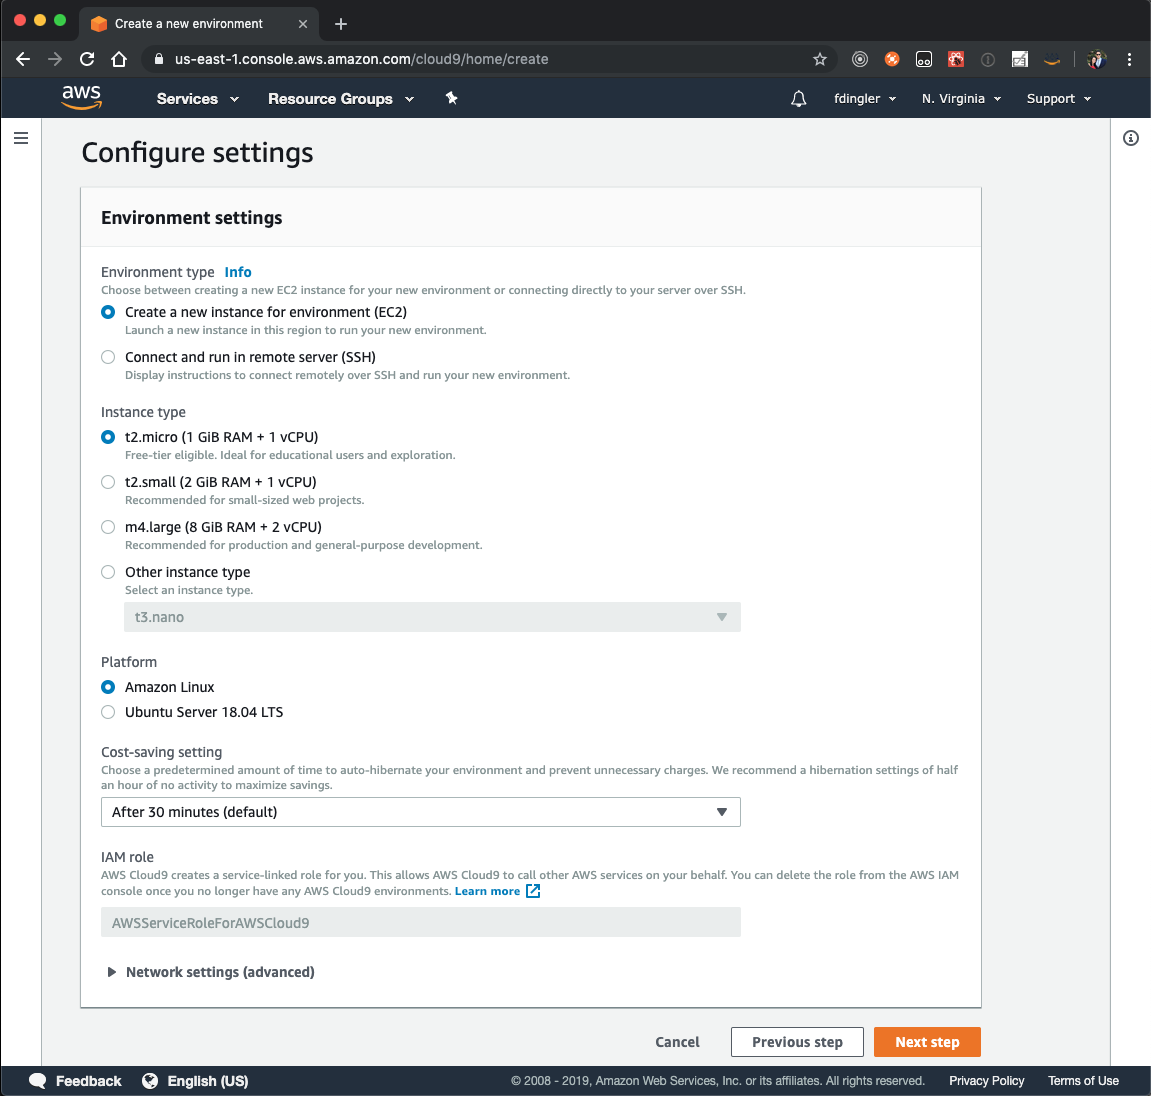Screen dimensions: 1151x1096
Task: Click the pin shortcuts icon in navbar
Action: tap(451, 98)
